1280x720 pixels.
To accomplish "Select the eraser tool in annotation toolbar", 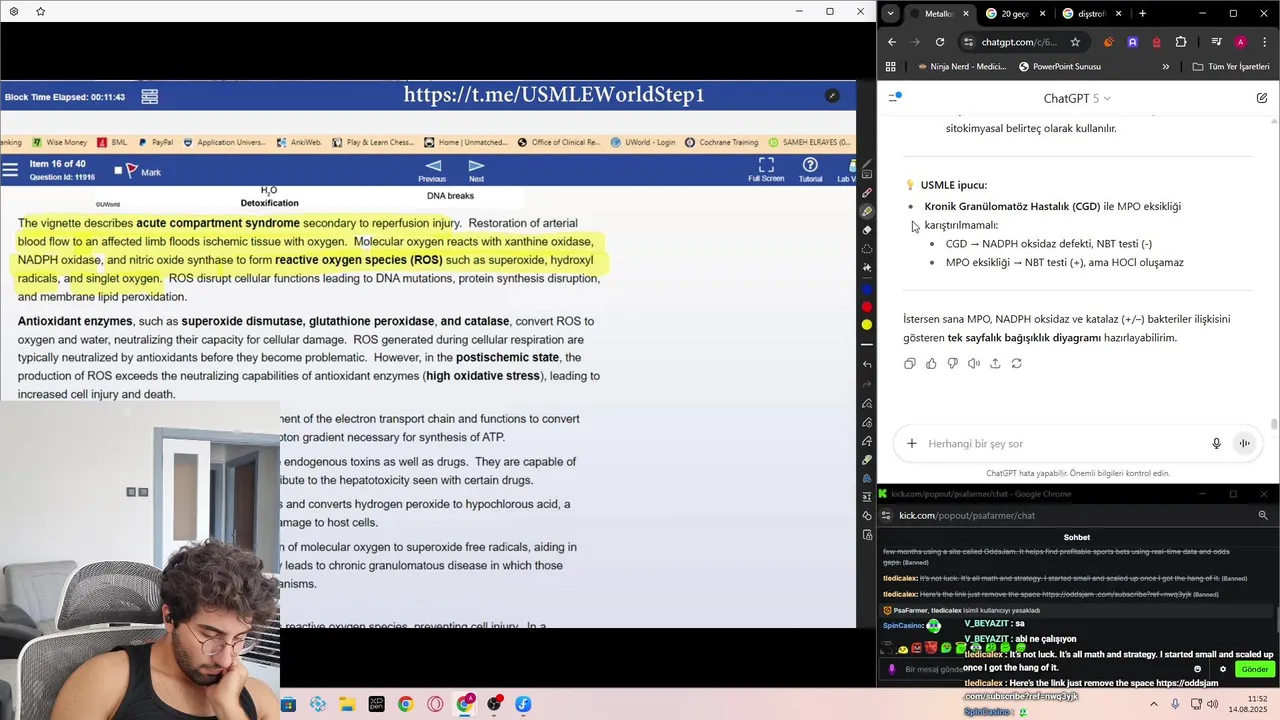I will point(867,230).
